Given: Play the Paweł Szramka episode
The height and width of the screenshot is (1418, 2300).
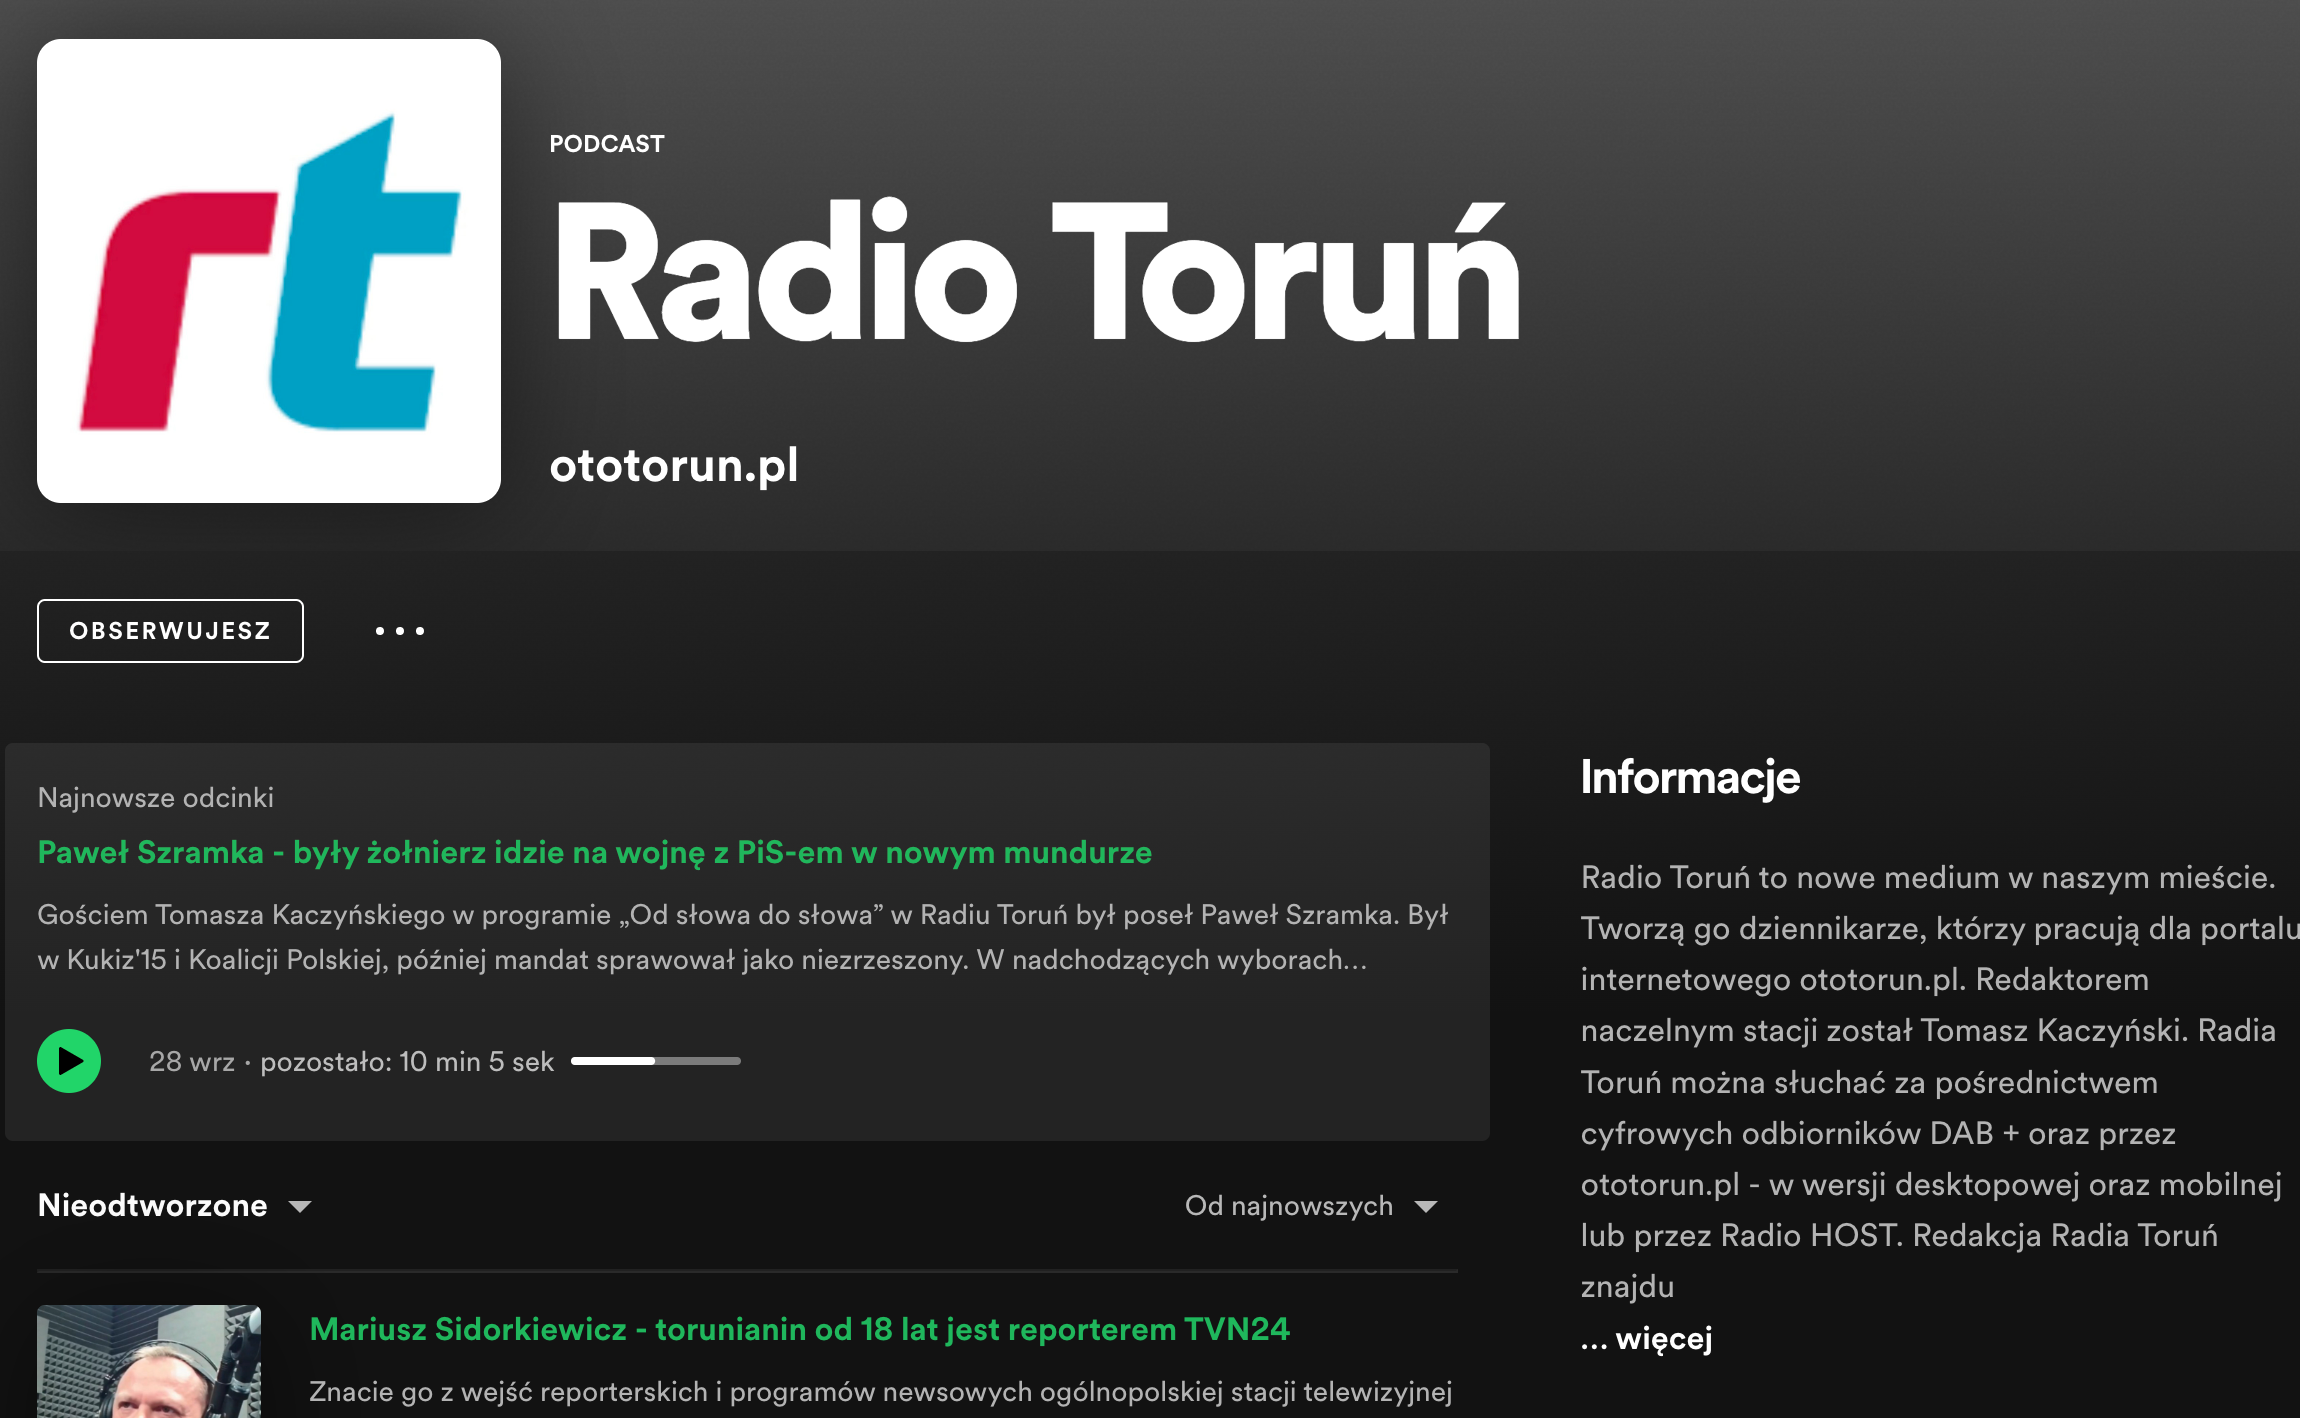Looking at the screenshot, I should (69, 1061).
